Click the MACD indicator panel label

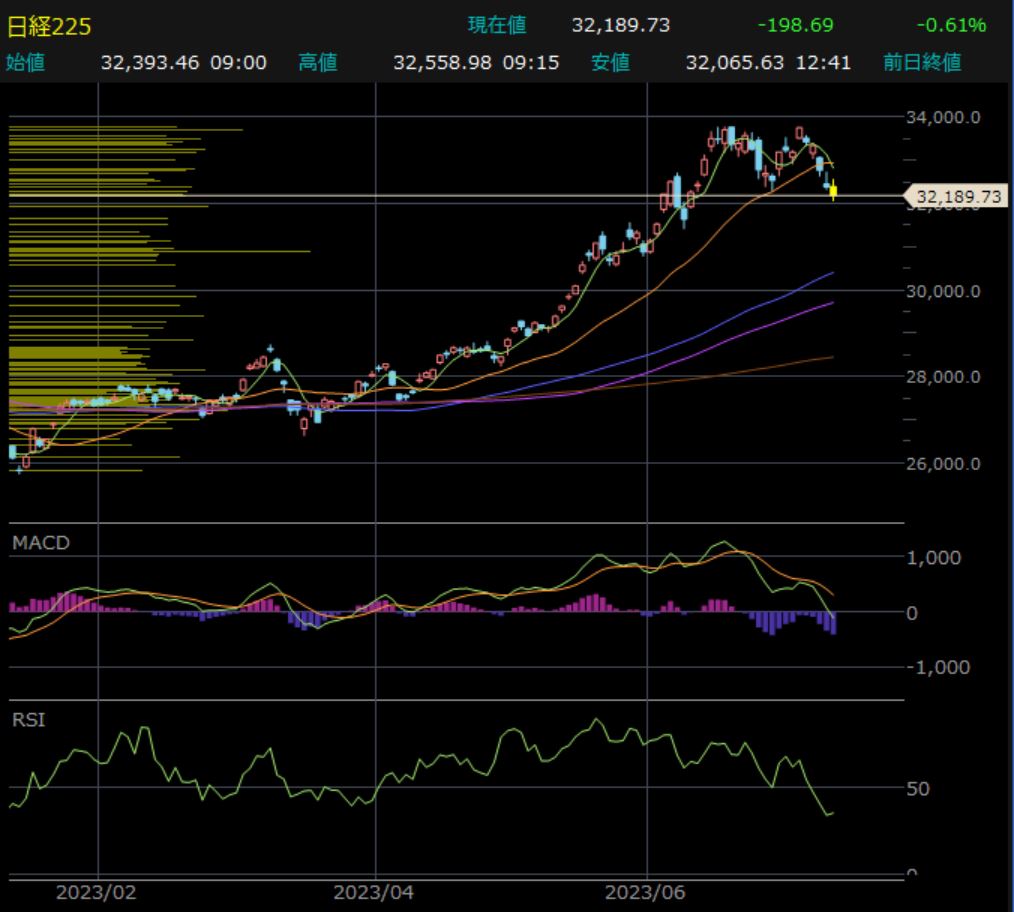41,543
